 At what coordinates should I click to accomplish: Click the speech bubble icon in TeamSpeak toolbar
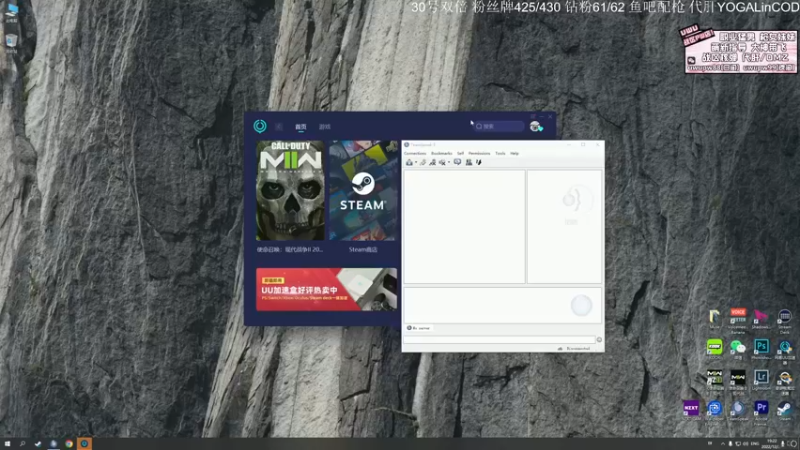[458, 162]
